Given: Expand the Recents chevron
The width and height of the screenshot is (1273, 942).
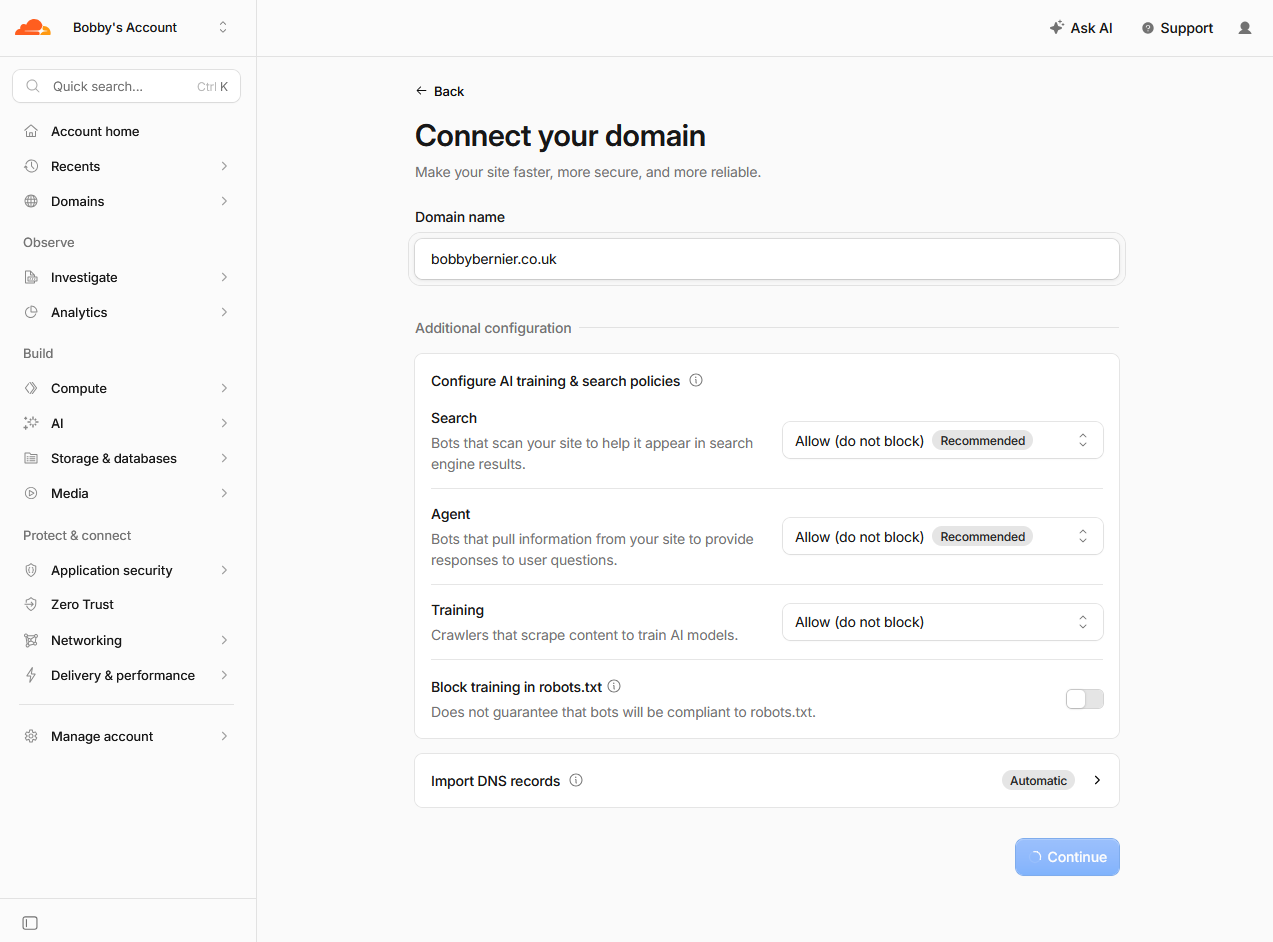Looking at the screenshot, I should tap(224, 166).
